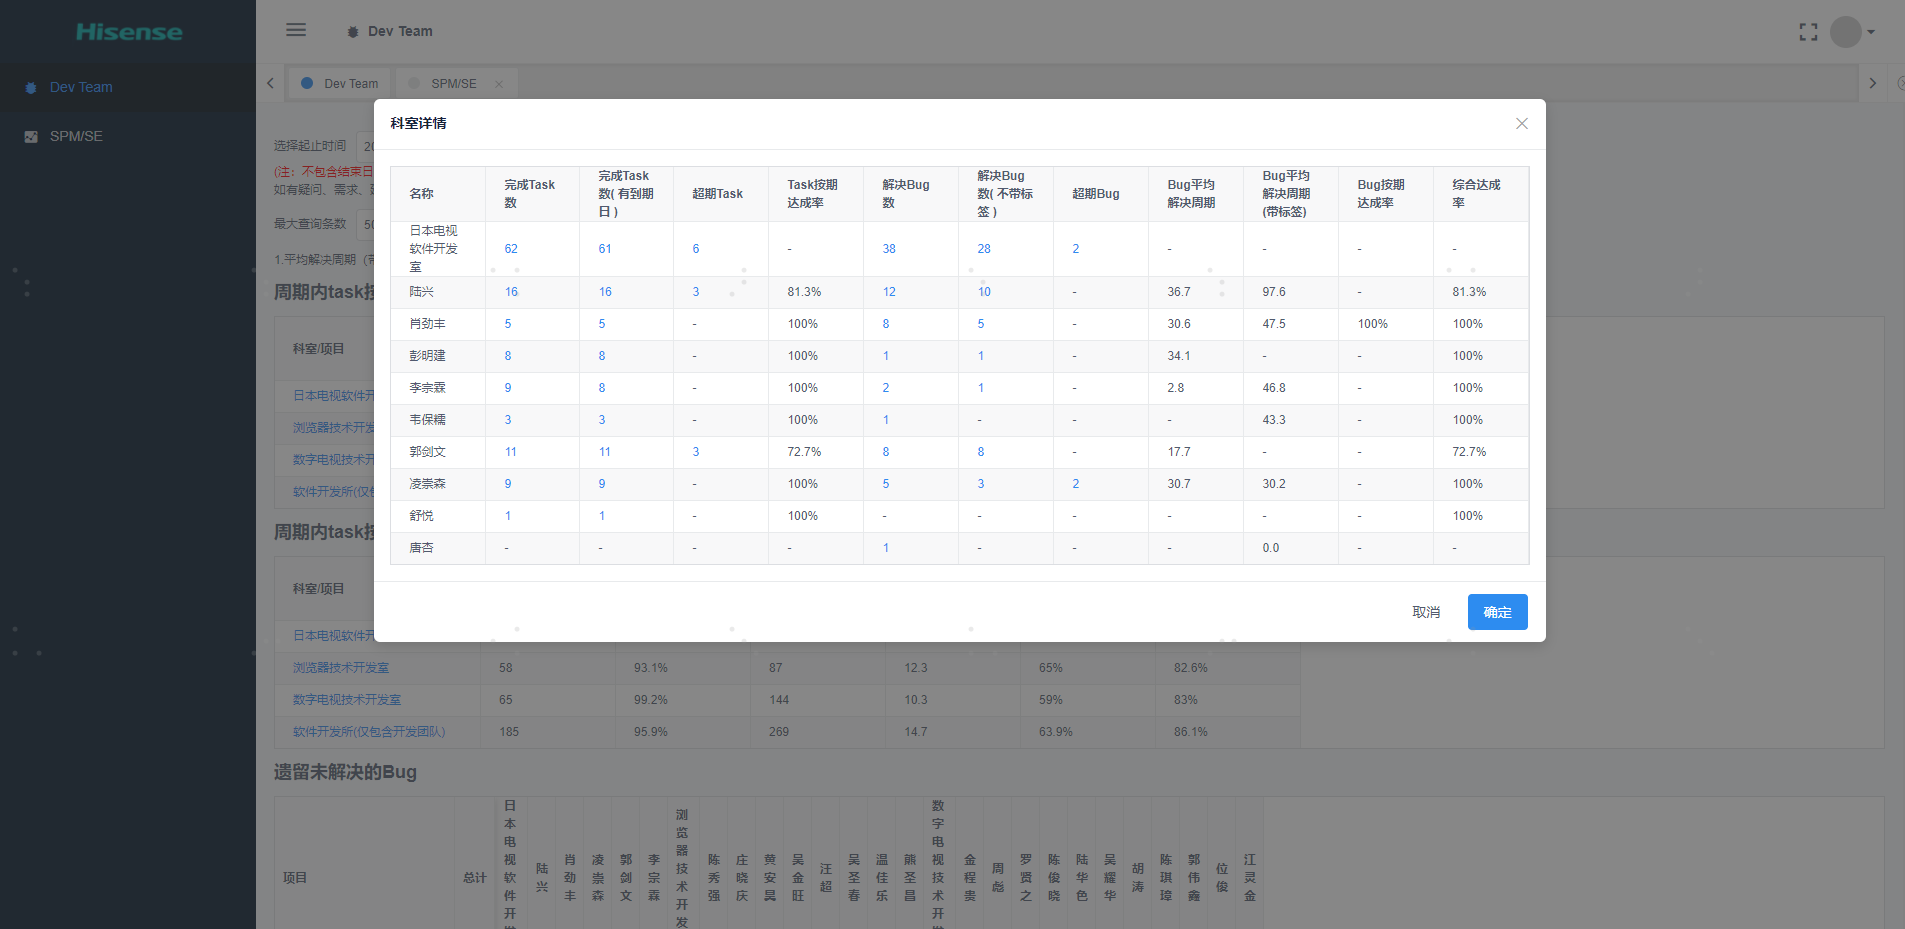This screenshot has height=929, width=1905.
Task: Open 浏览器技术开发室 link in background table
Action: point(341,668)
